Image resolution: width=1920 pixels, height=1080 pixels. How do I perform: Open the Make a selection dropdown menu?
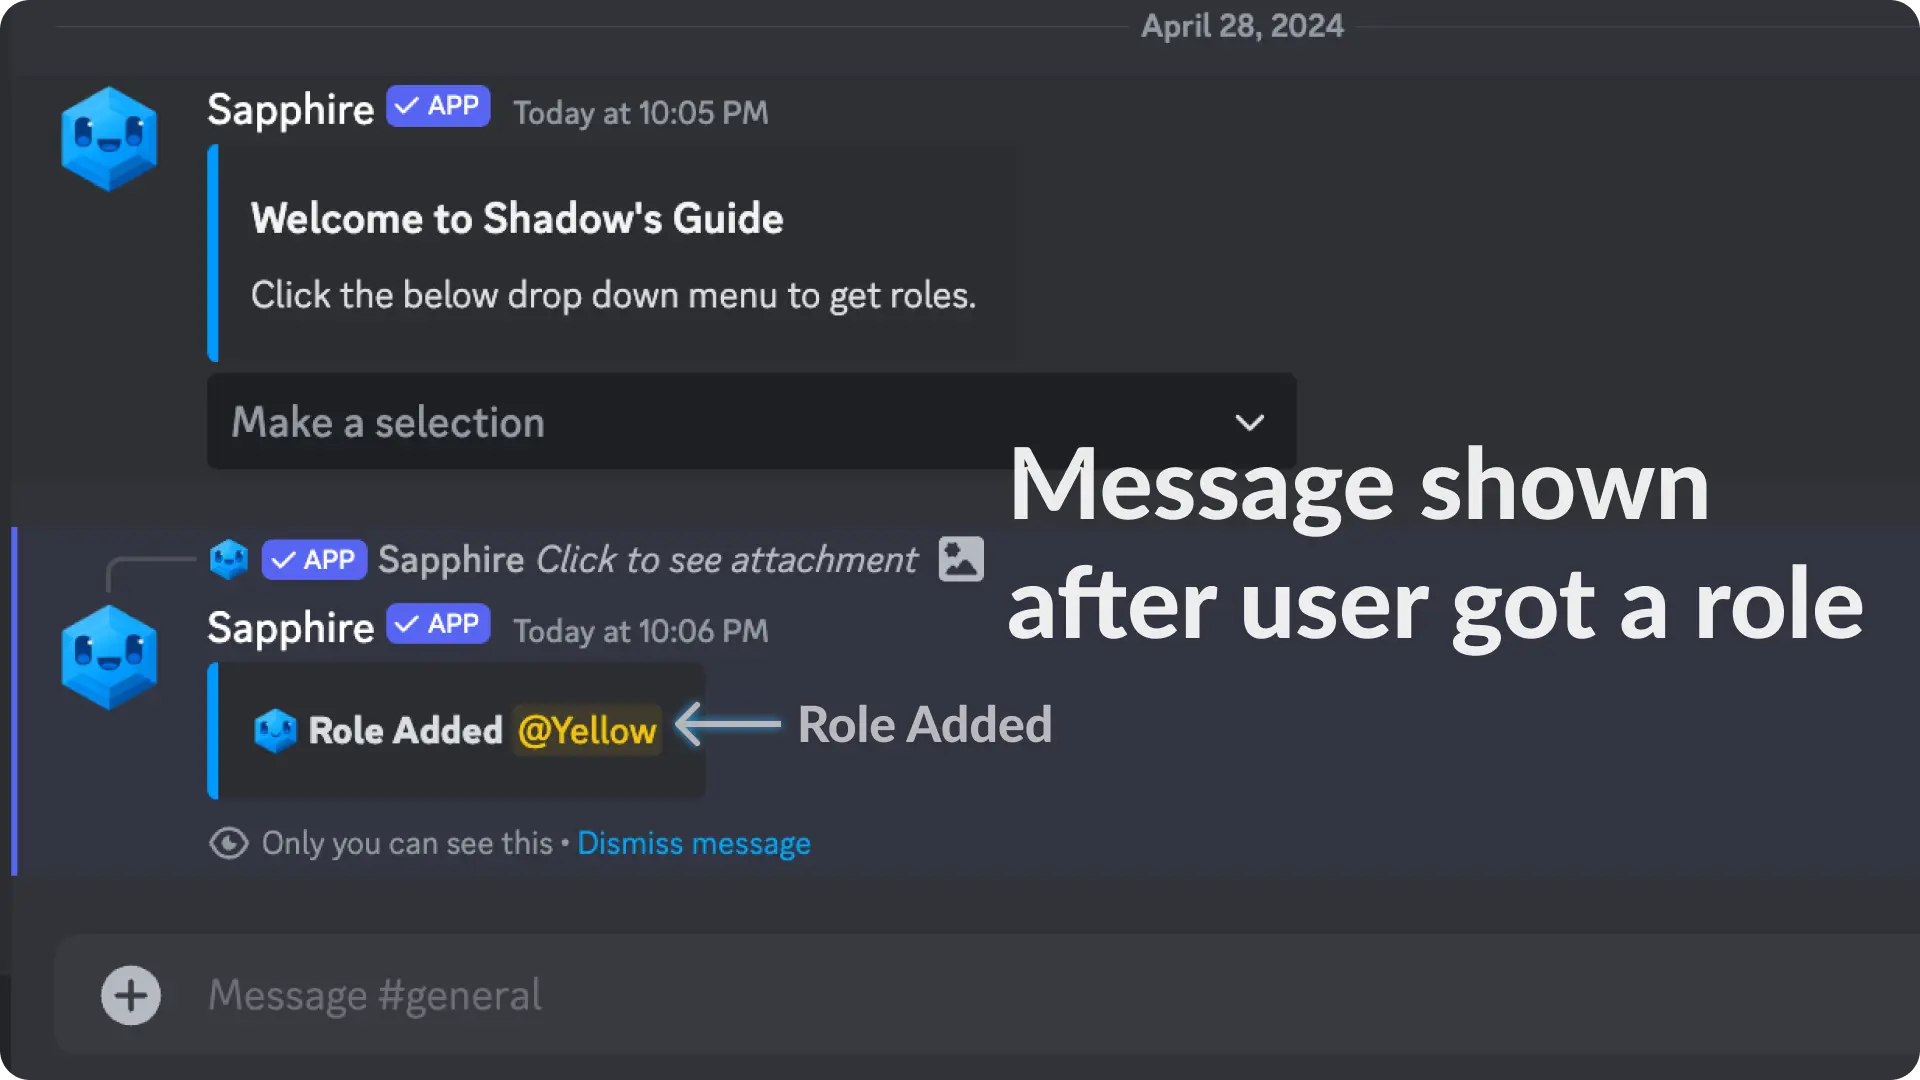coord(751,422)
